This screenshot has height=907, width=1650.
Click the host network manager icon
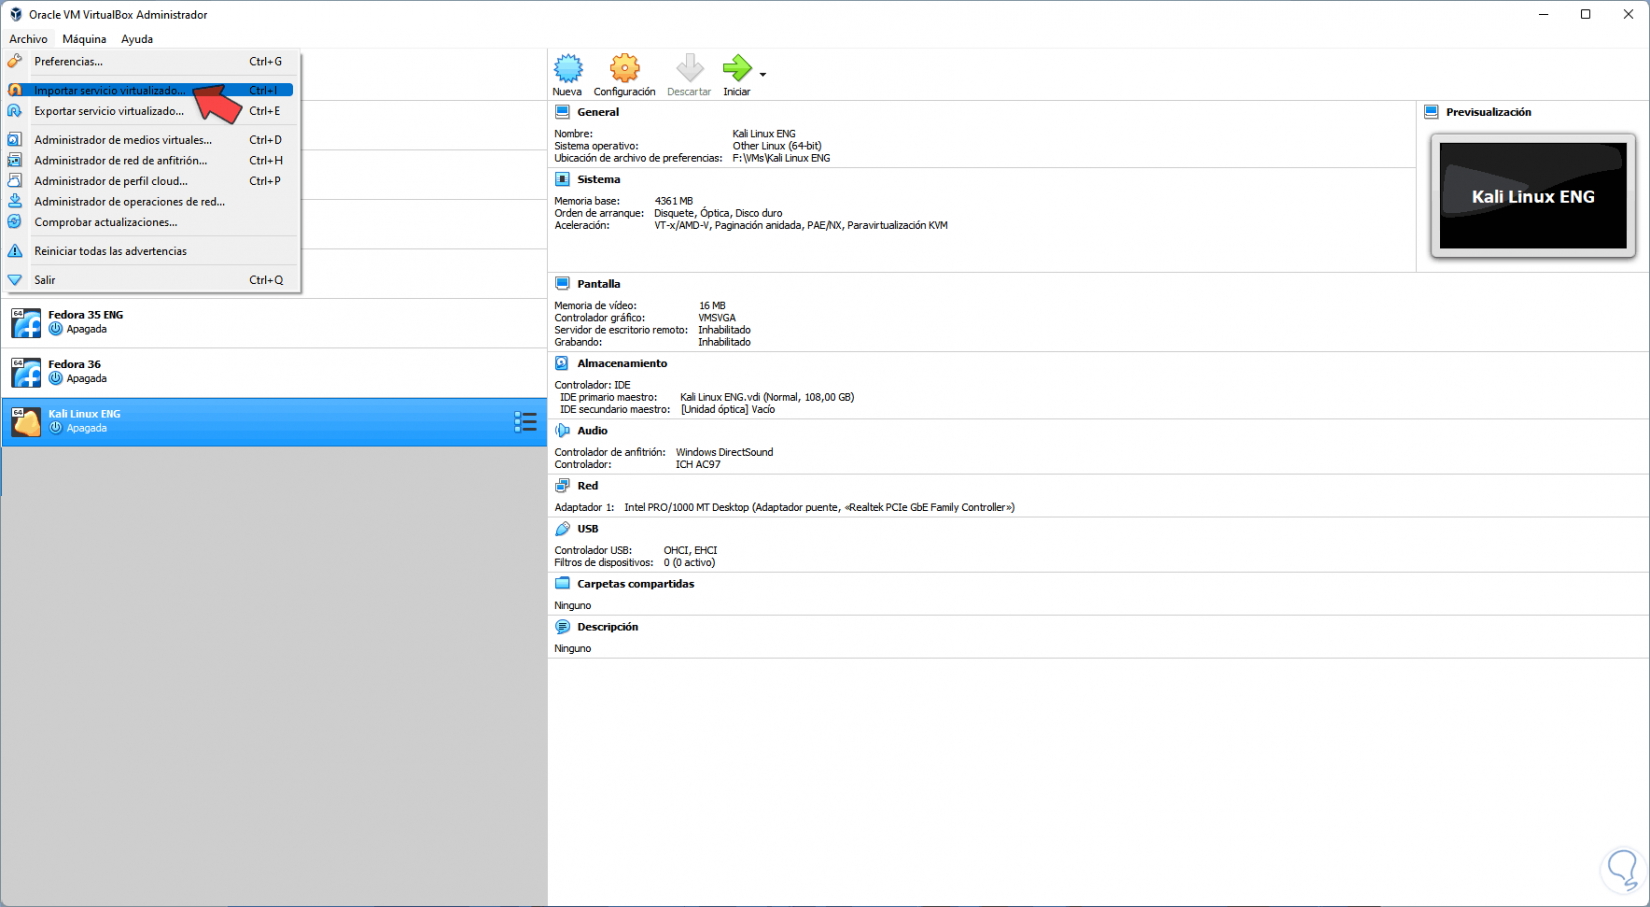pyautogui.click(x=15, y=160)
